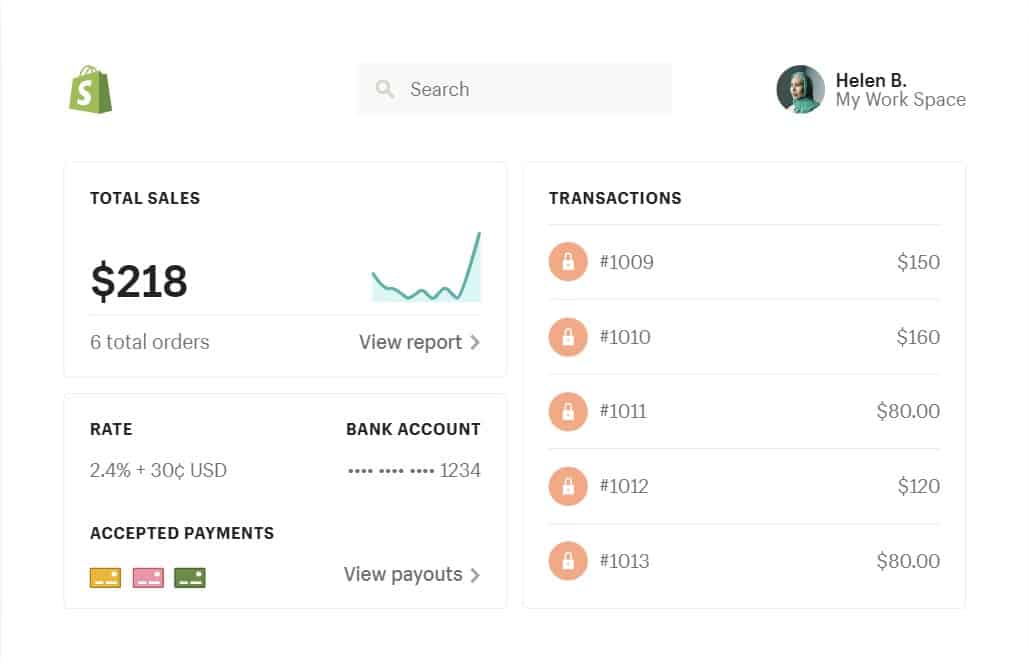This screenshot has height=664, width=1029.
Task: Select the Total Sales panel title
Action: 144,198
